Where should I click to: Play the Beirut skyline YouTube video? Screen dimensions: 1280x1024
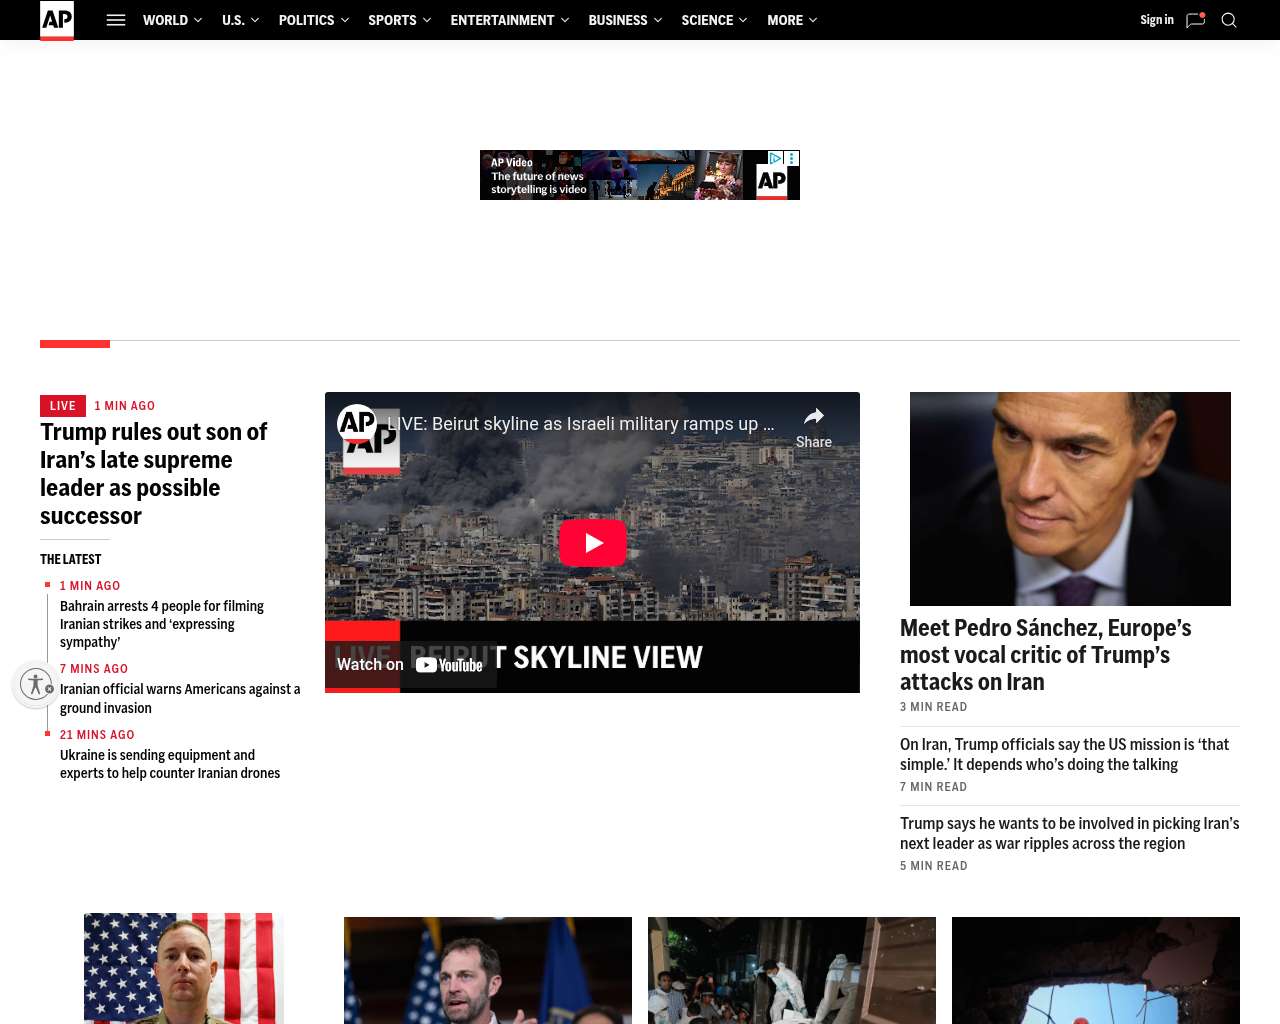pyautogui.click(x=592, y=543)
